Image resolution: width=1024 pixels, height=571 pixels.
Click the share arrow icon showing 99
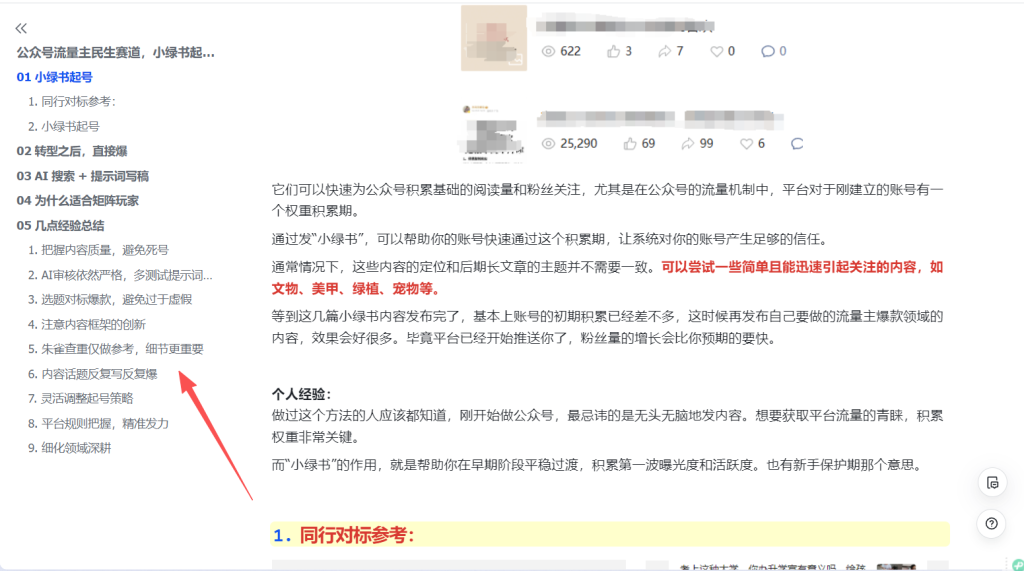pos(689,144)
